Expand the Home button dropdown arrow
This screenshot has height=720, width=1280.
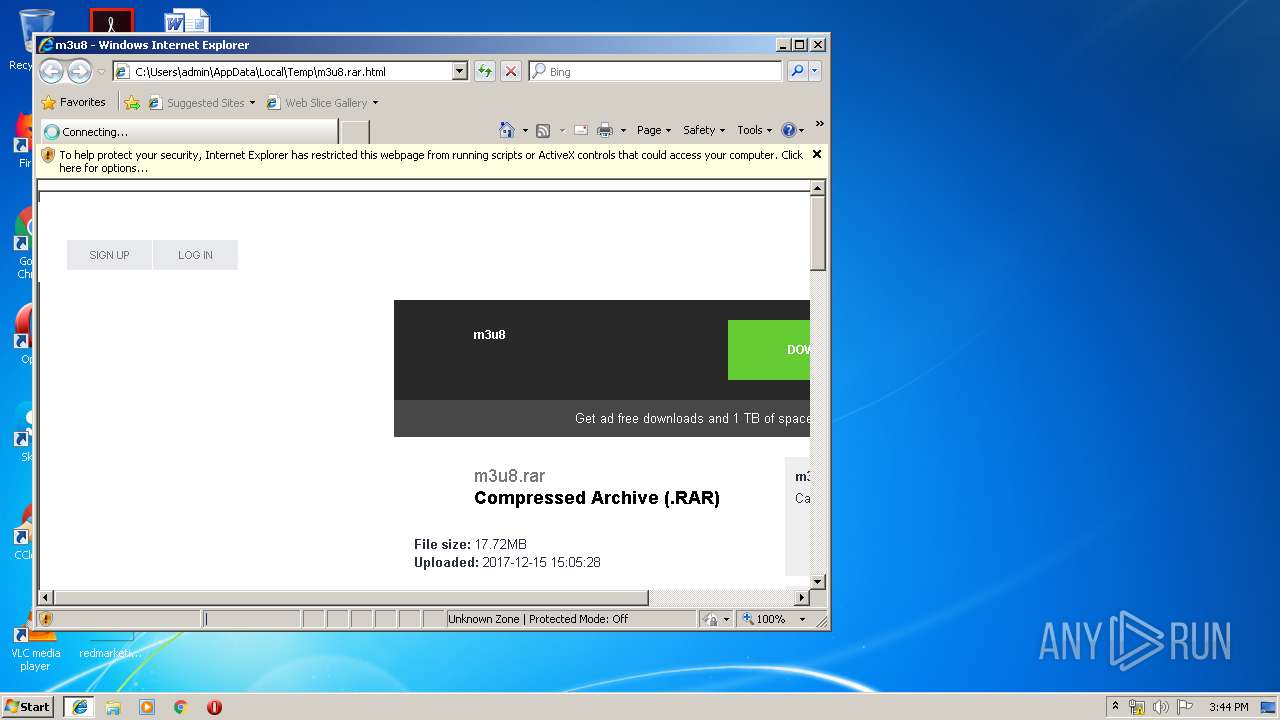click(x=525, y=130)
